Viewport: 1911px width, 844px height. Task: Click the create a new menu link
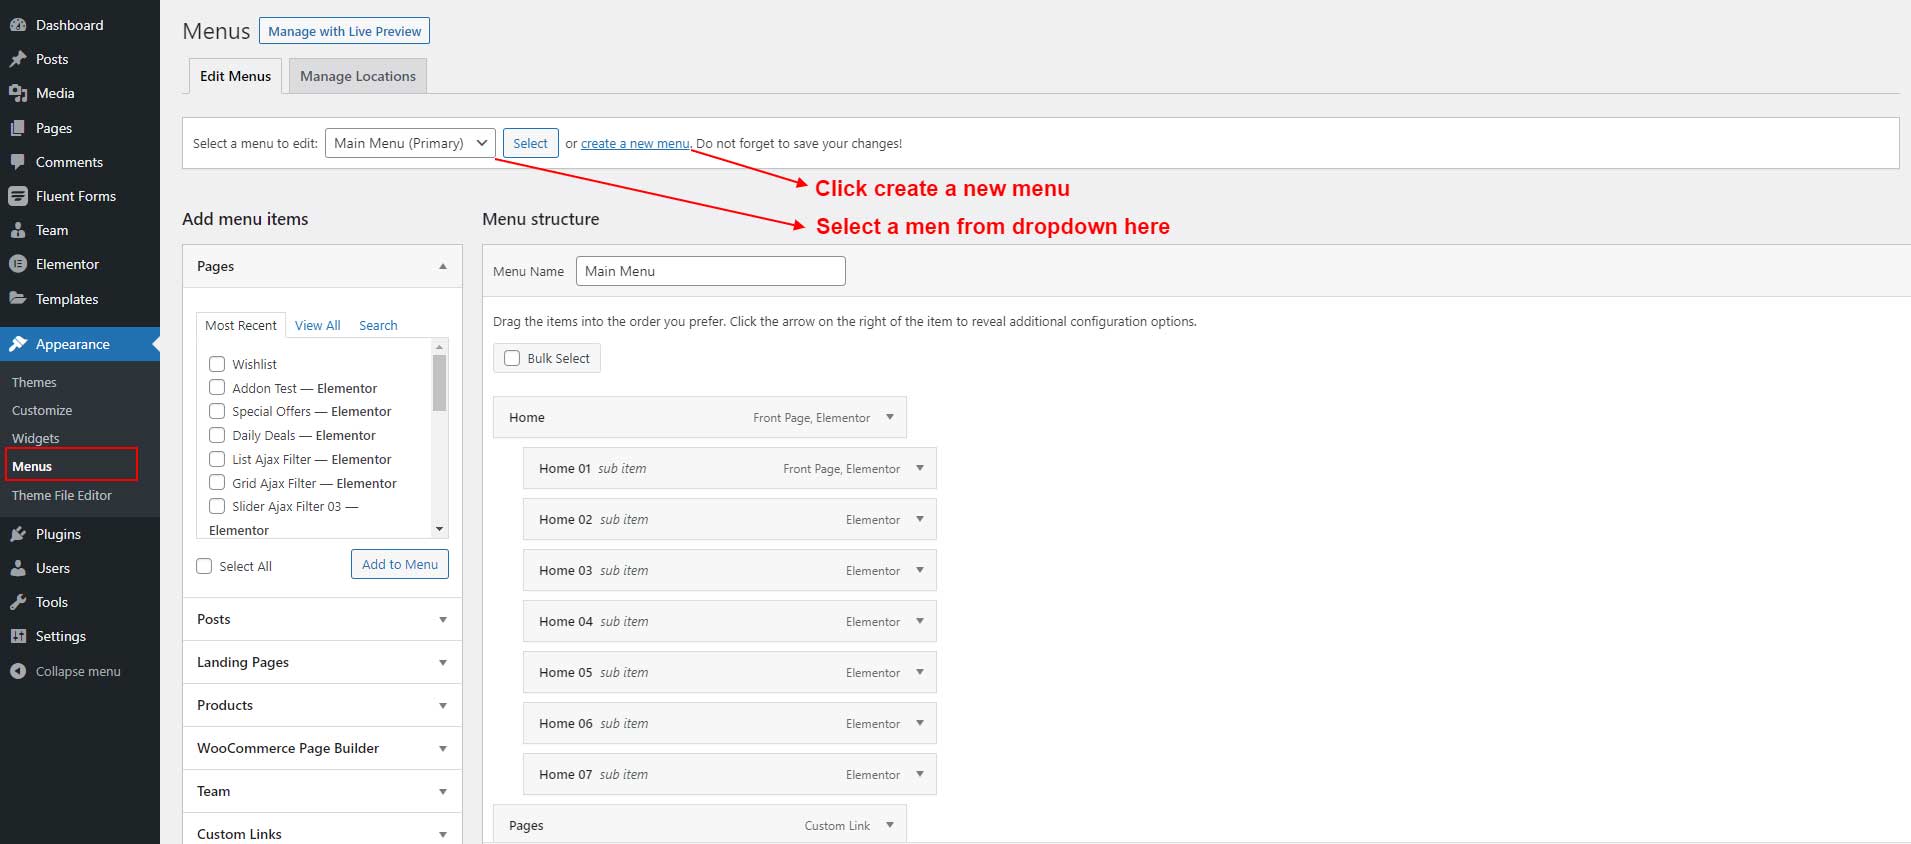635,144
